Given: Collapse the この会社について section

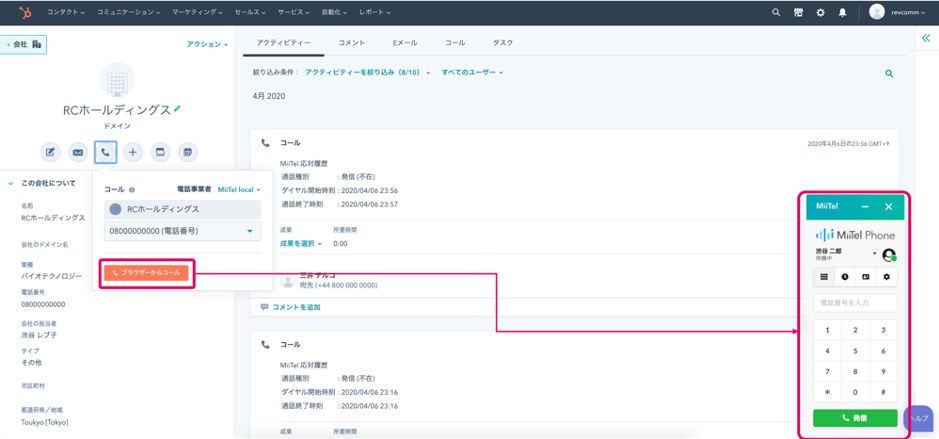Looking at the screenshot, I should coord(11,183).
